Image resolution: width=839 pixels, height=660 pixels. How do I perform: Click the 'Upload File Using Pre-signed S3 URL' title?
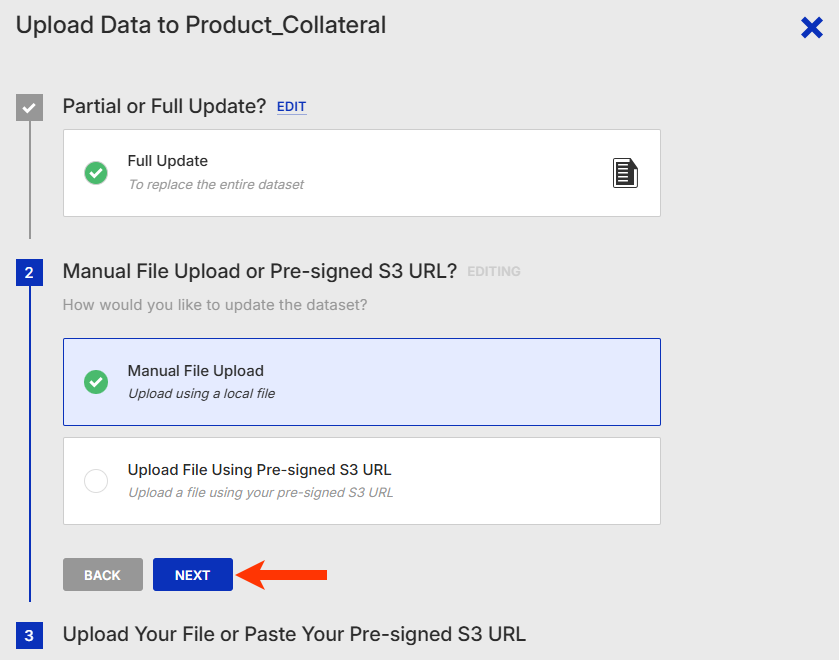[x=259, y=470]
